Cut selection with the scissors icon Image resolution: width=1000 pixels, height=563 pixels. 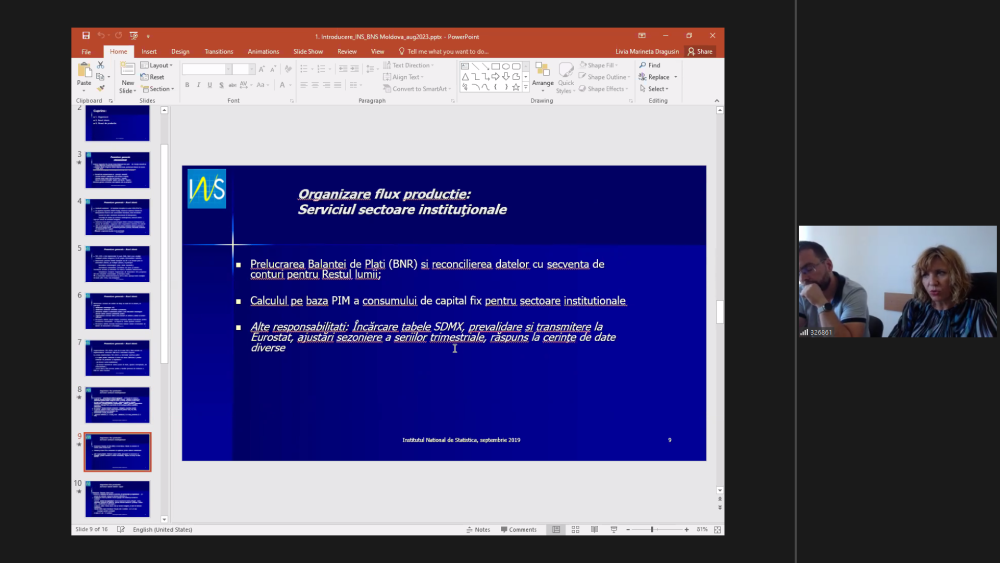click(x=100, y=65)
